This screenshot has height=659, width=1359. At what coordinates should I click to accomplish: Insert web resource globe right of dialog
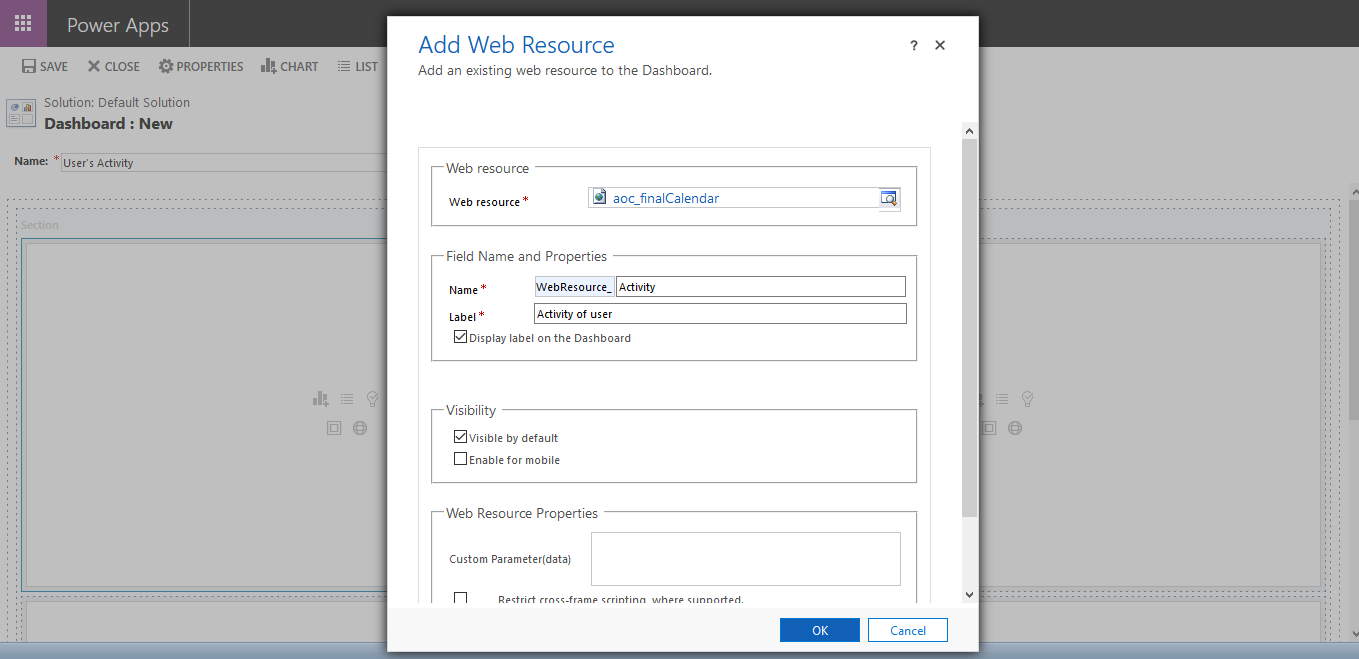(x=1014, y=428)
